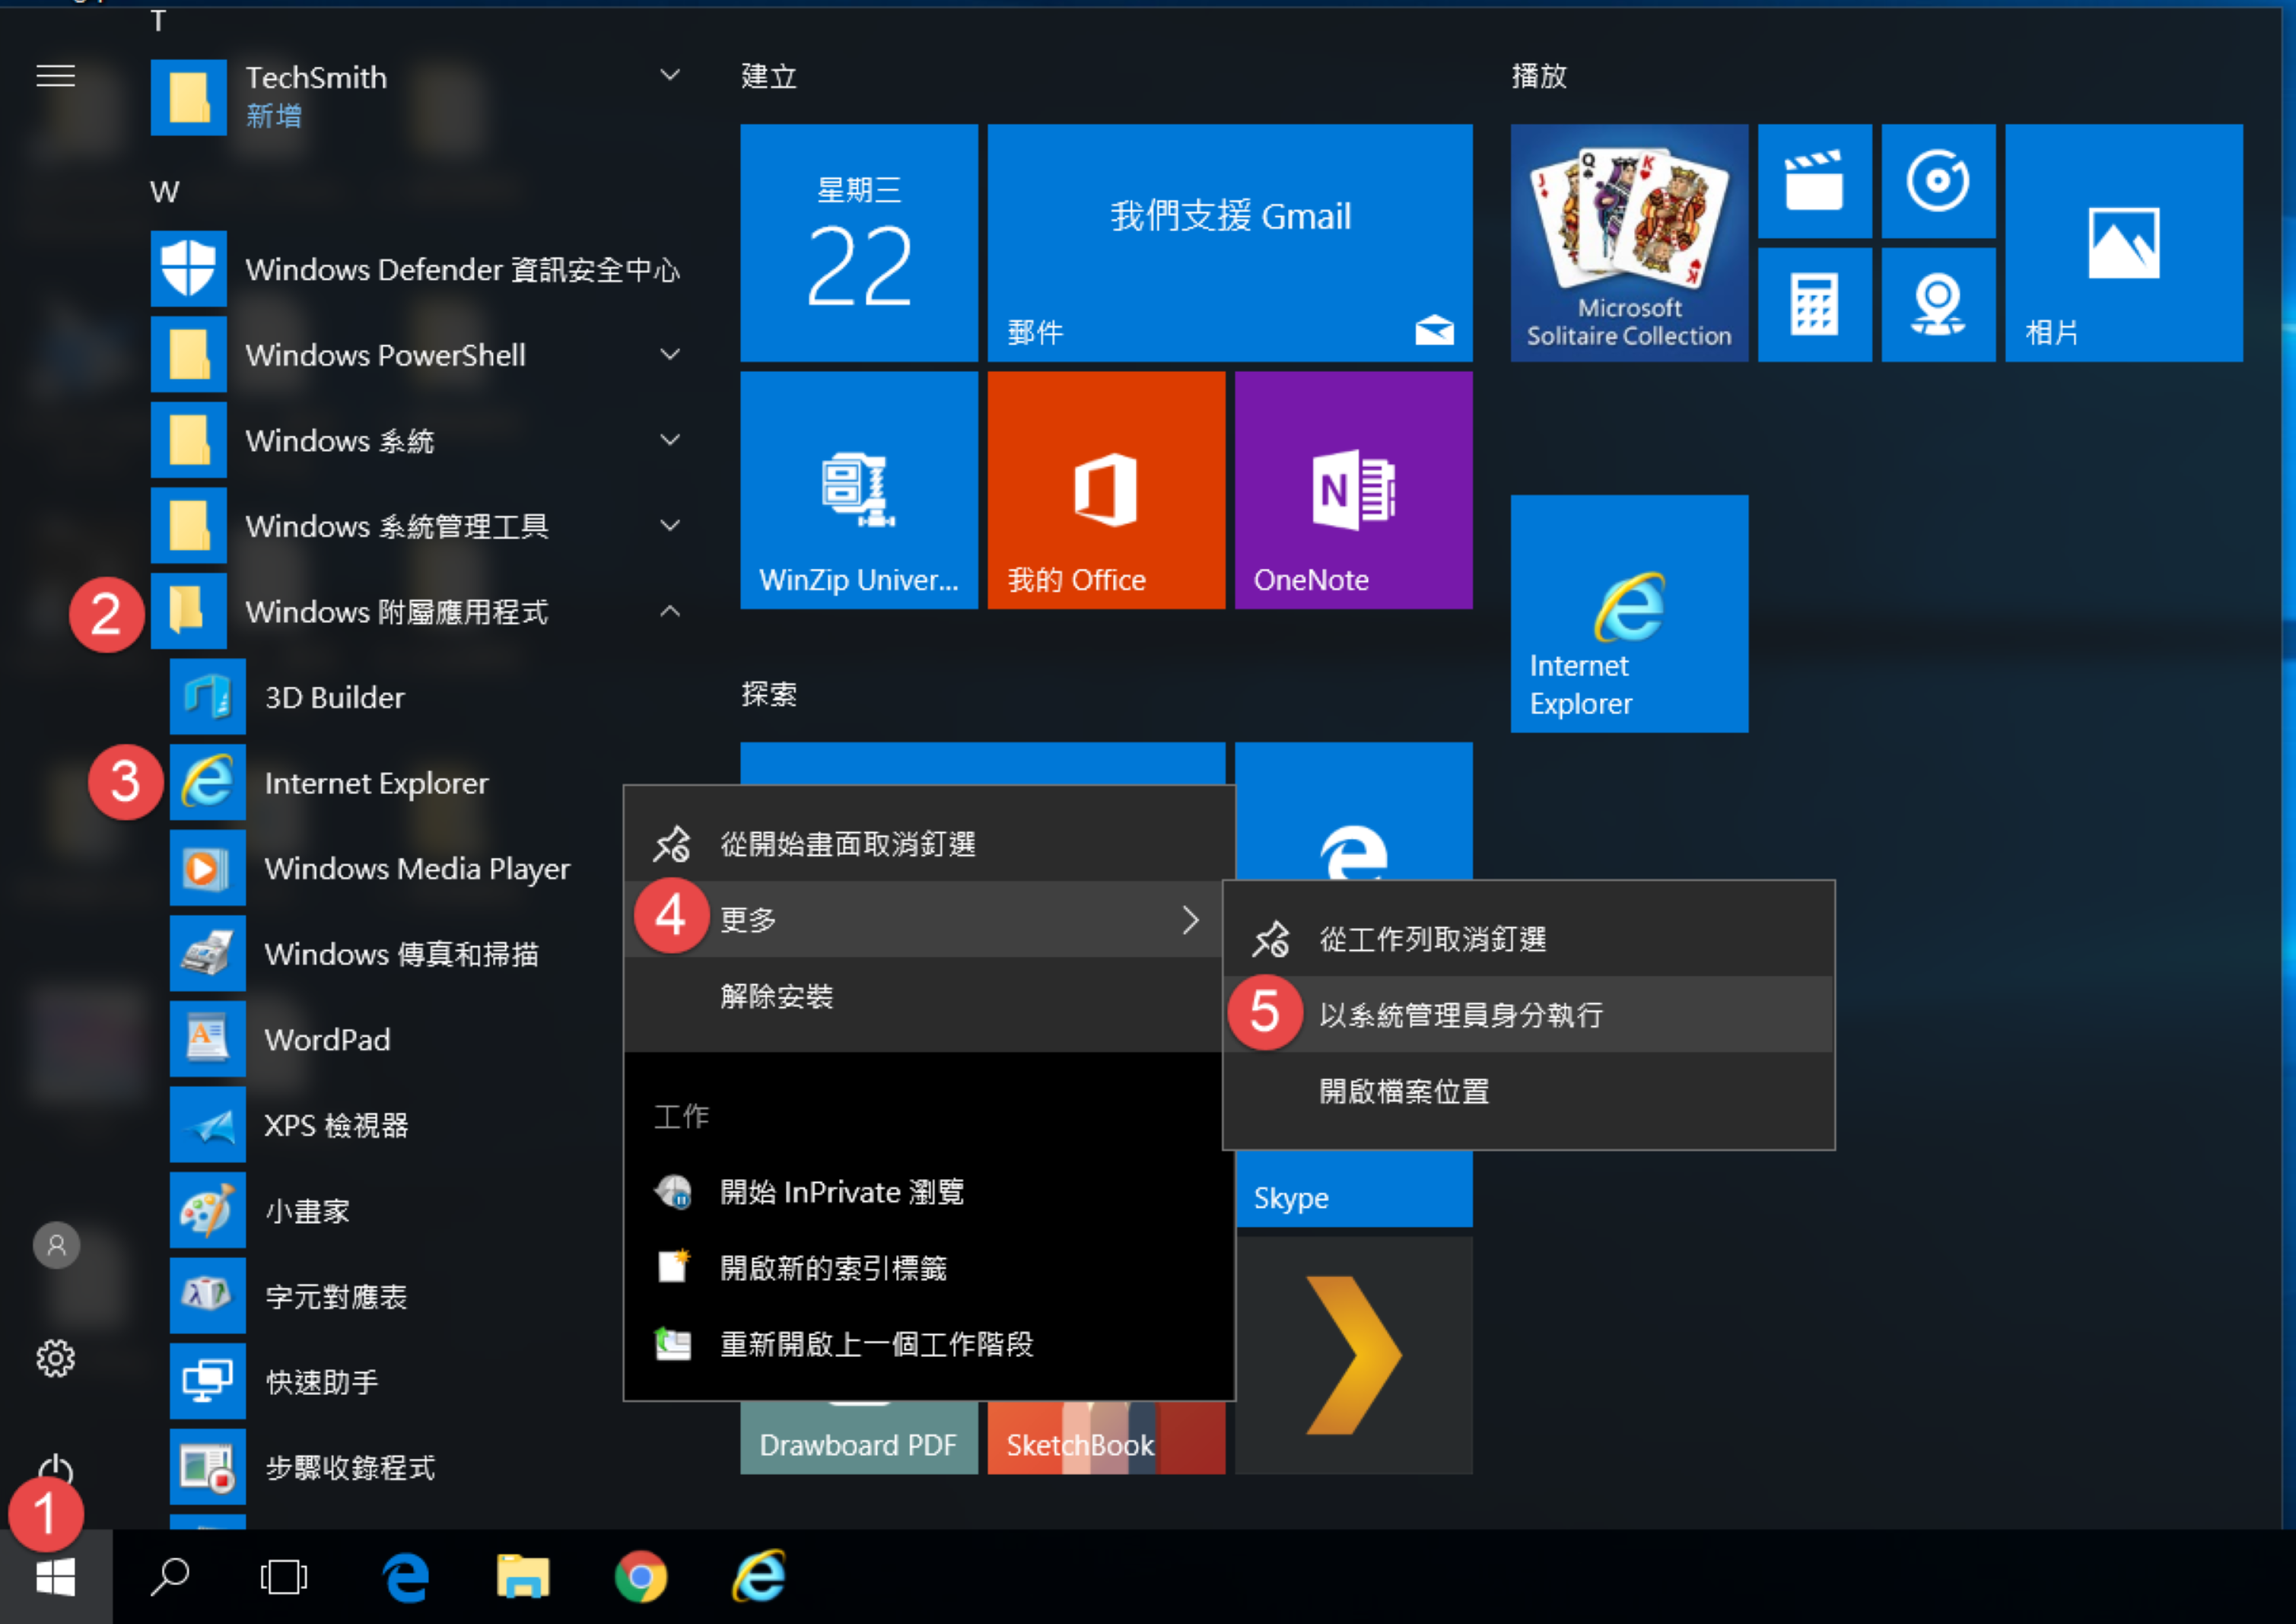Open 字元對應表 (Character Map)
2296x1624 pixels.
pyautogui.click(x=400, y=1296)
